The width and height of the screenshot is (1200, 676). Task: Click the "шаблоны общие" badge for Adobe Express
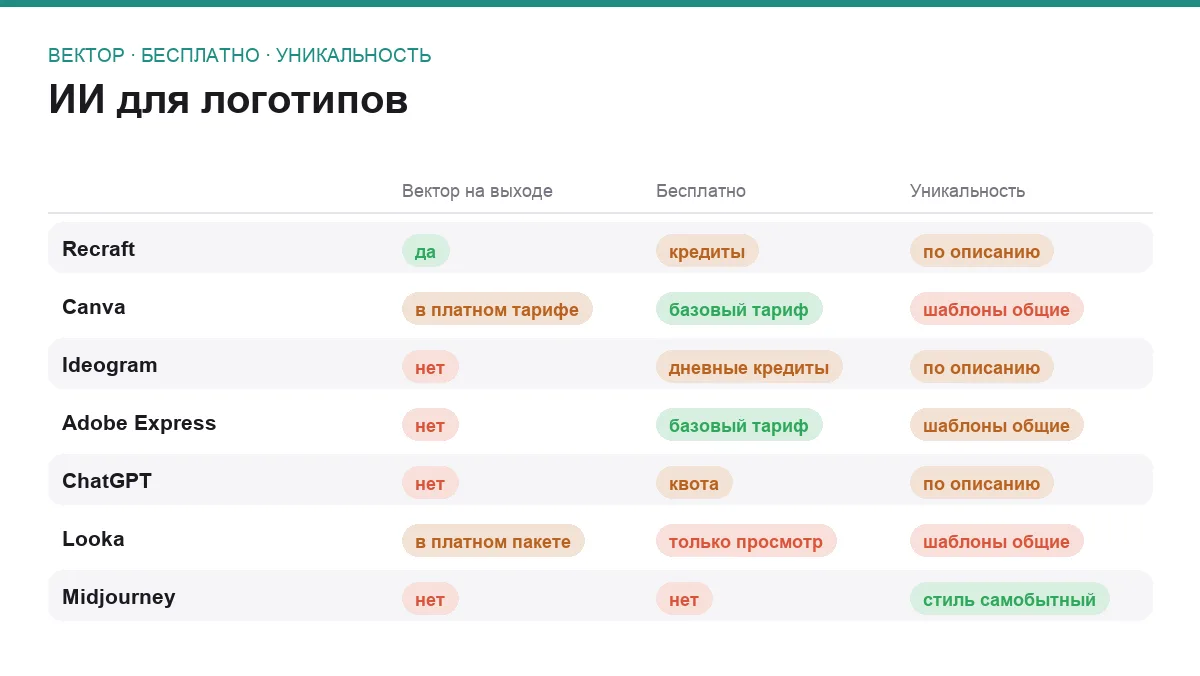[x=997, y=425]
